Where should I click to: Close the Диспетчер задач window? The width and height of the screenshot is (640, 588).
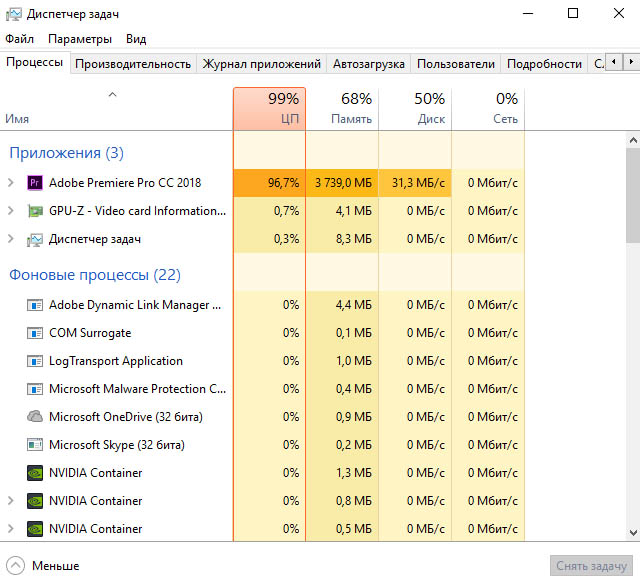(x=619, y=13)
